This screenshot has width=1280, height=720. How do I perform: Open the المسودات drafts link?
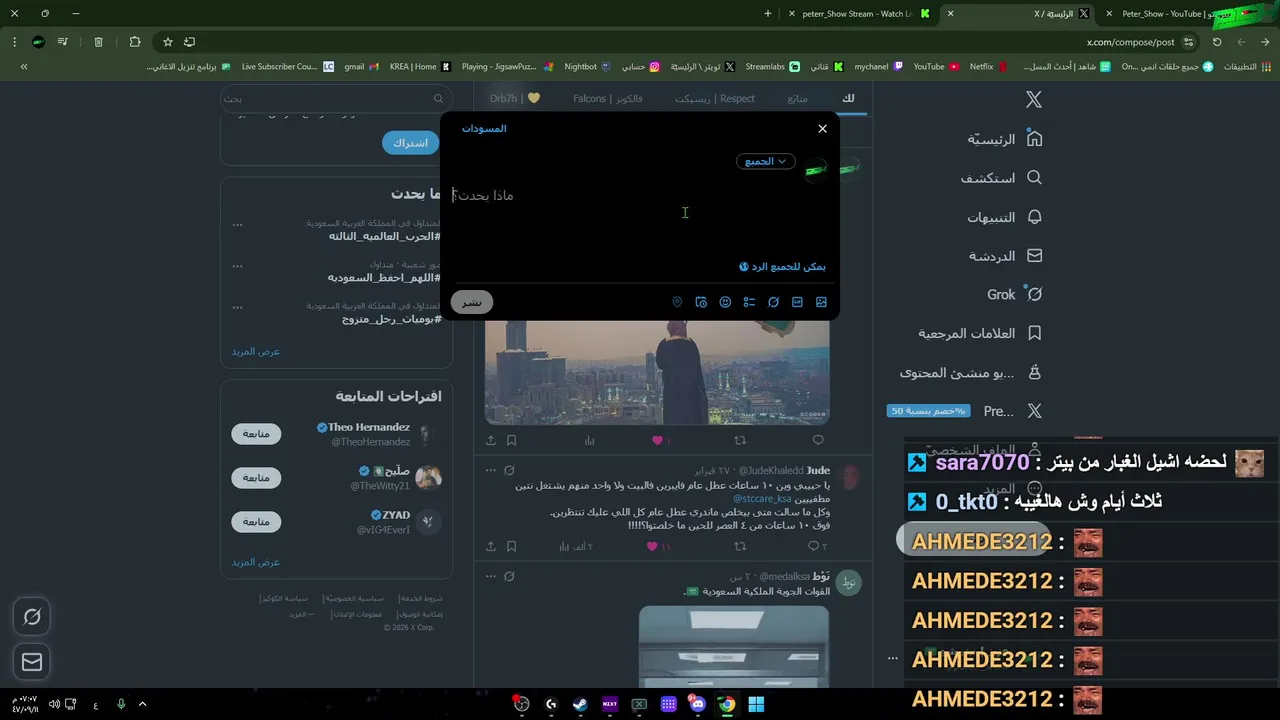tap(484, 129)
